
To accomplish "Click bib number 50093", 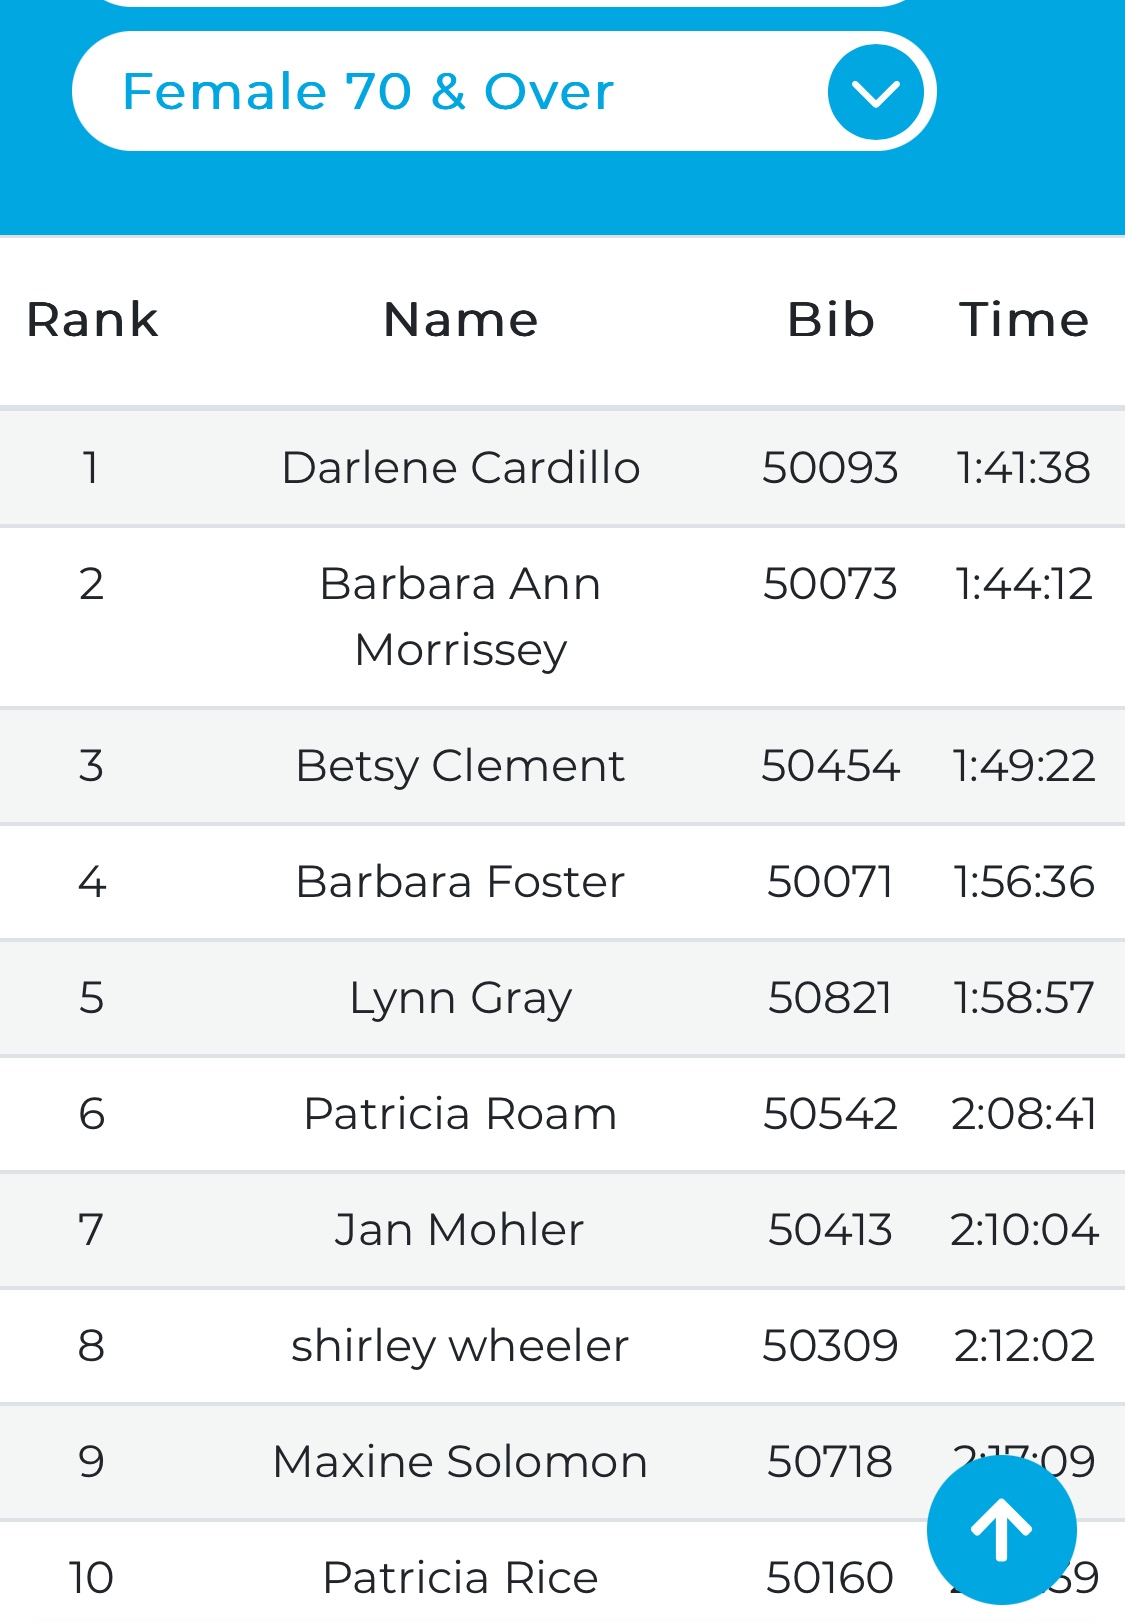I will (x=830, y=468).
